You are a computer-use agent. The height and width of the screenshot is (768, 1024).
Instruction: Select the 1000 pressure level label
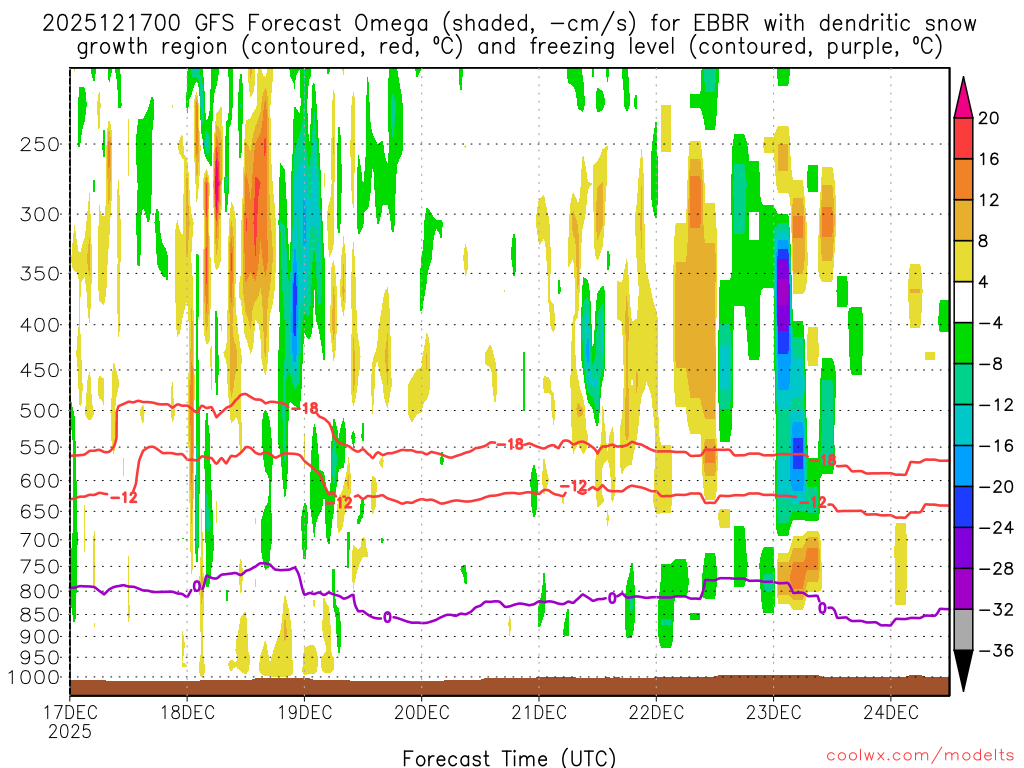point(36,678)
